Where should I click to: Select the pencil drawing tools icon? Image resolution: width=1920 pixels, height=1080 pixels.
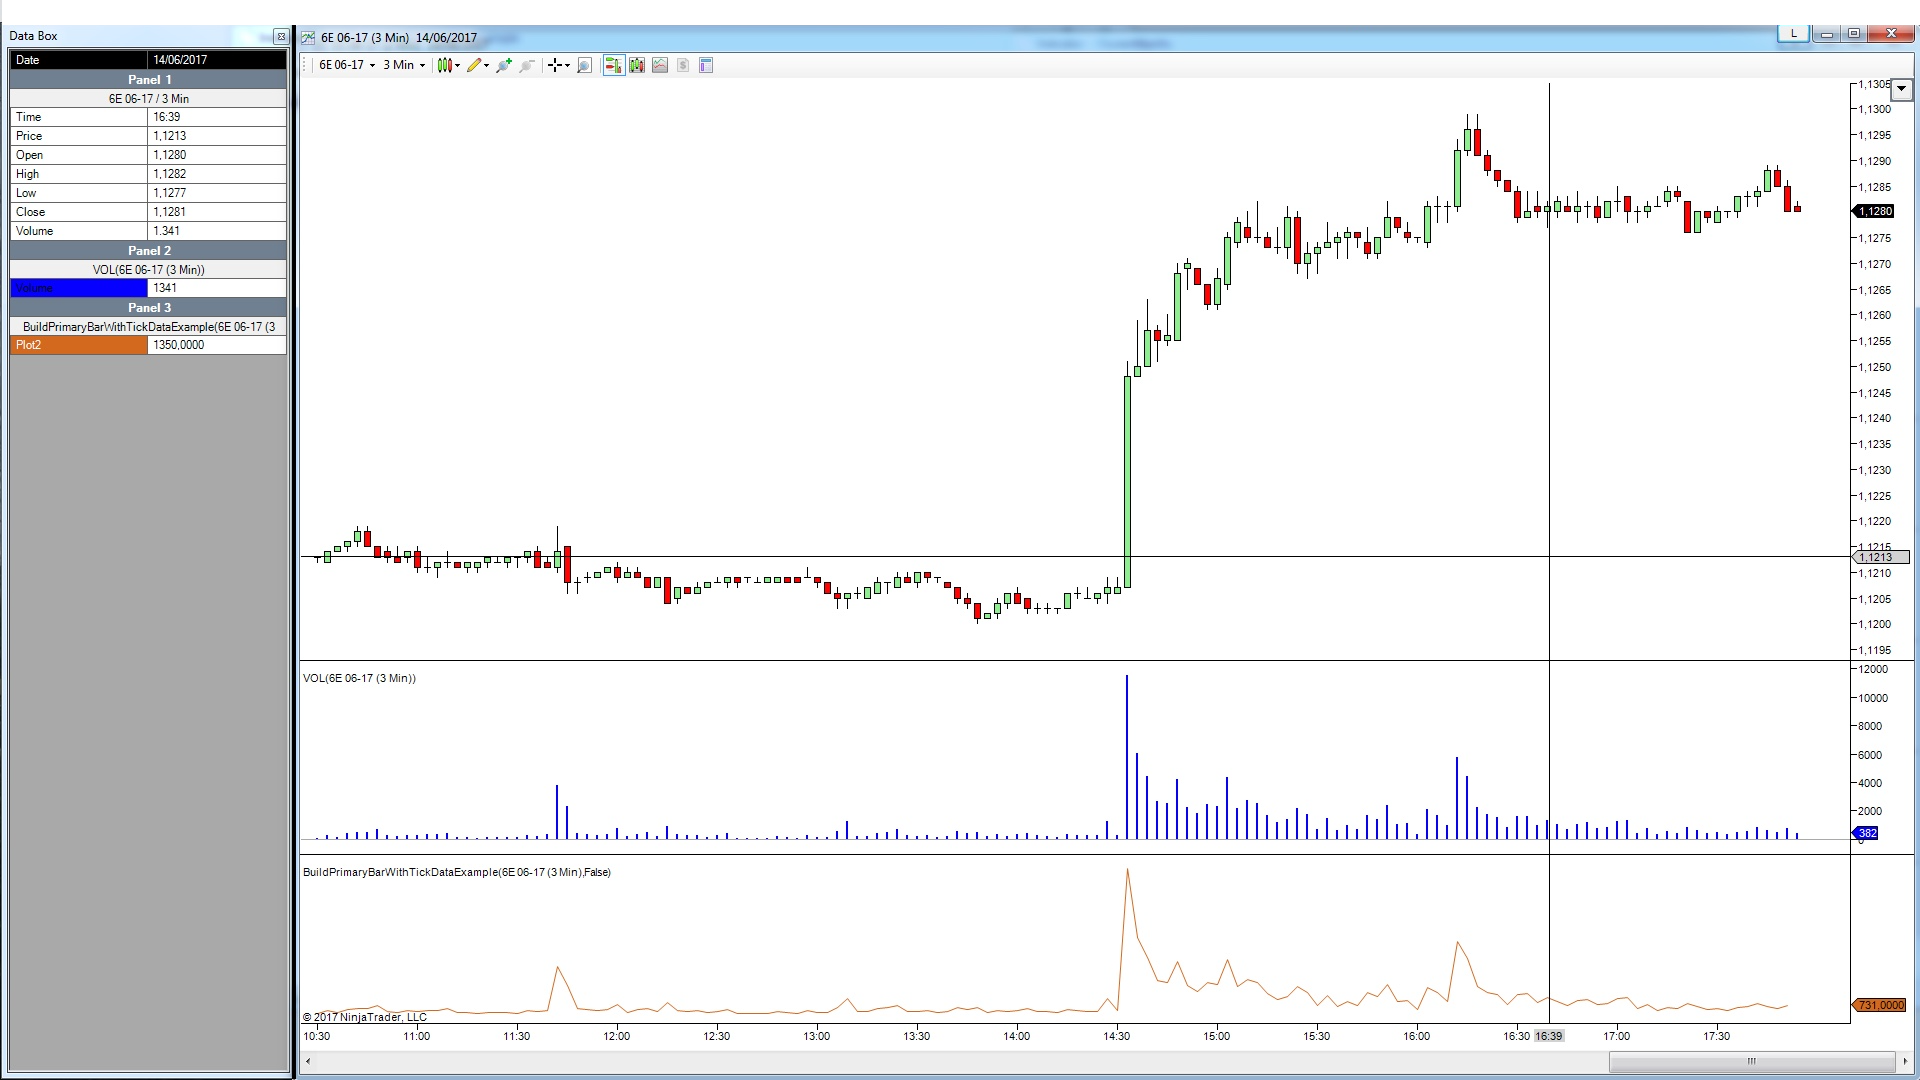(474, 65)
